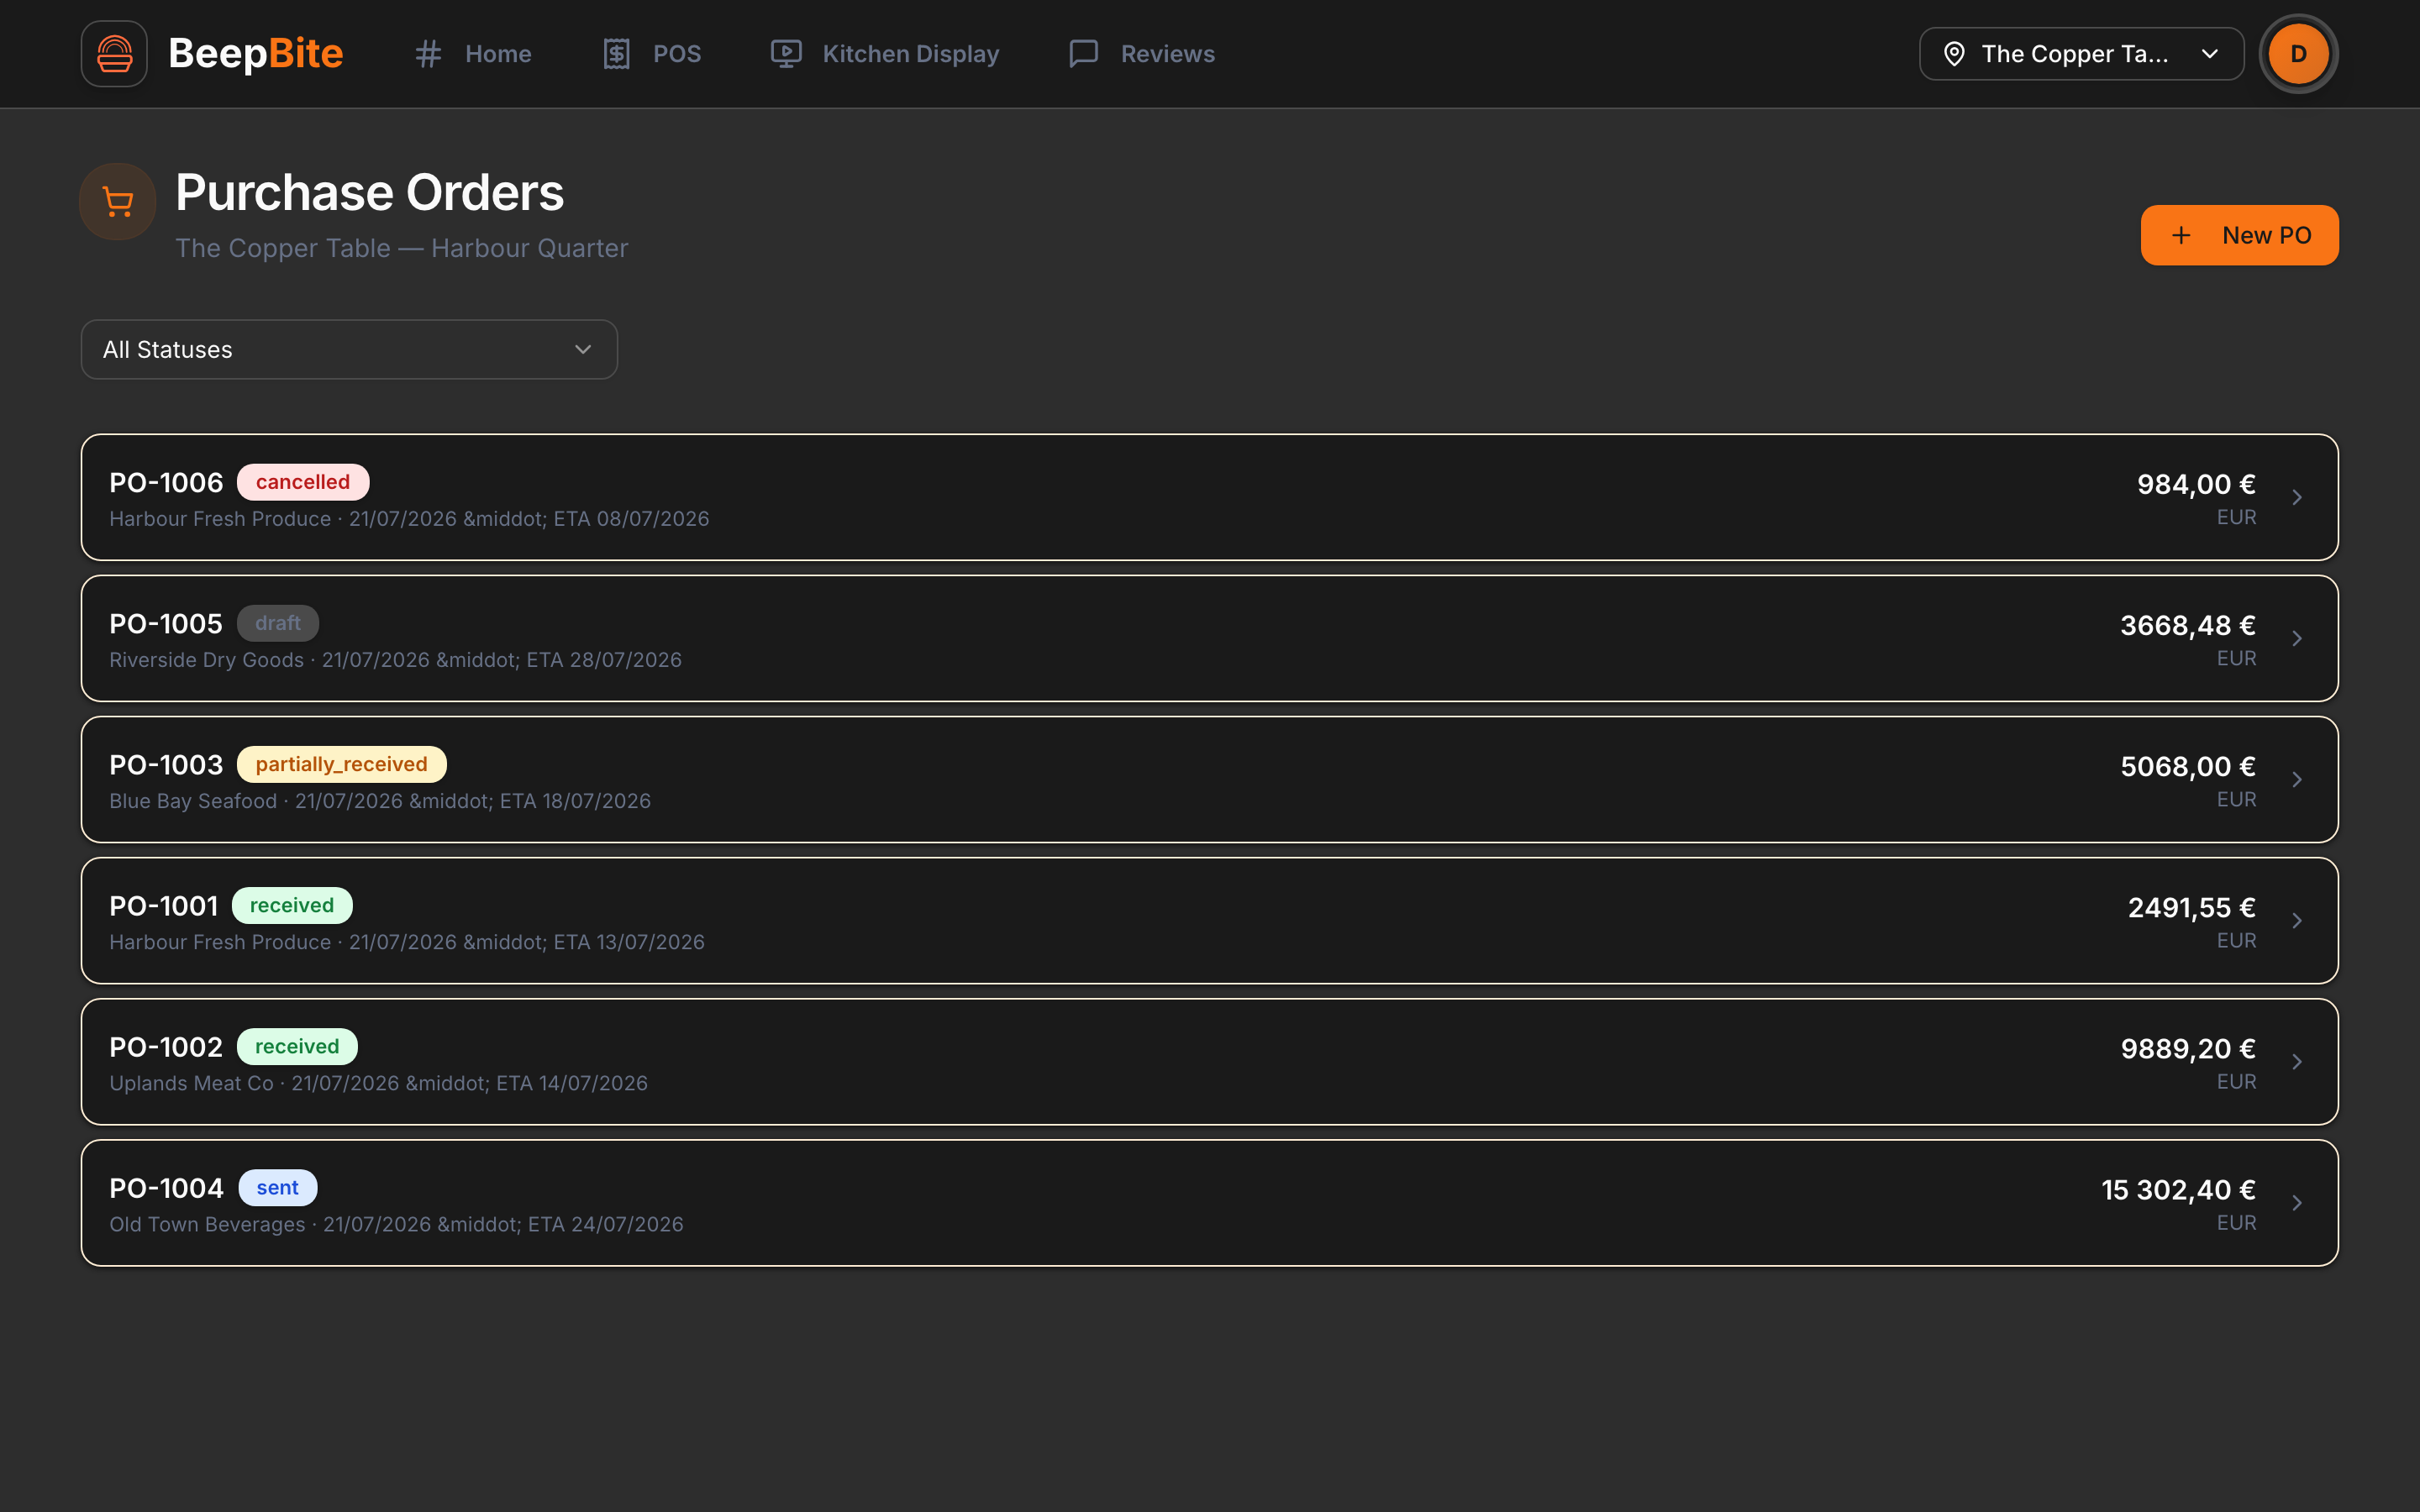Open PO-1003 chevron arrow
2420x1512 pixels.
pos(2297,779)
